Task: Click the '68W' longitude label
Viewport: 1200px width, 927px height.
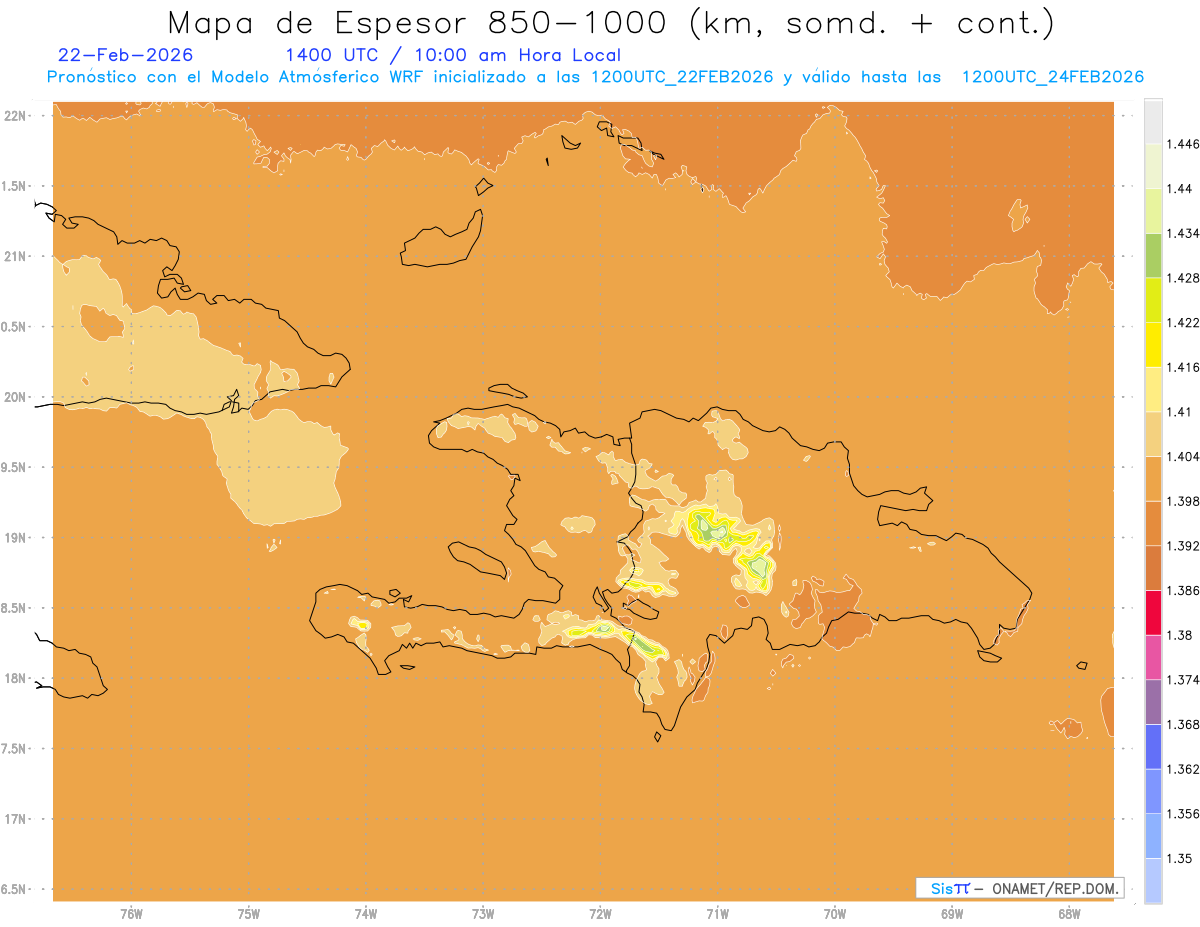Action: (1069, 914)
